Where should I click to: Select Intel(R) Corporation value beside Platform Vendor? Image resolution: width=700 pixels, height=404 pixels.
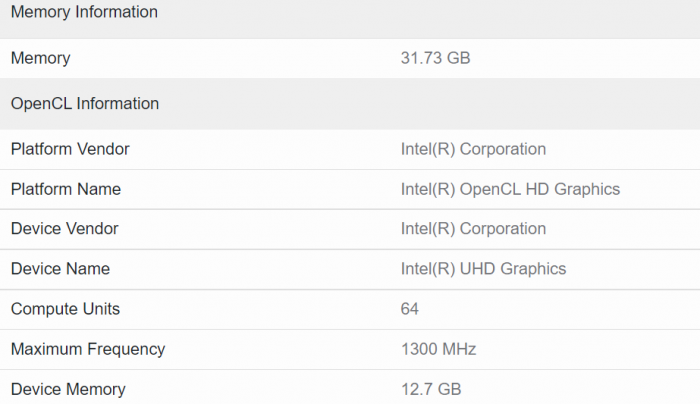pyautogui.click(x=473, y=149)
